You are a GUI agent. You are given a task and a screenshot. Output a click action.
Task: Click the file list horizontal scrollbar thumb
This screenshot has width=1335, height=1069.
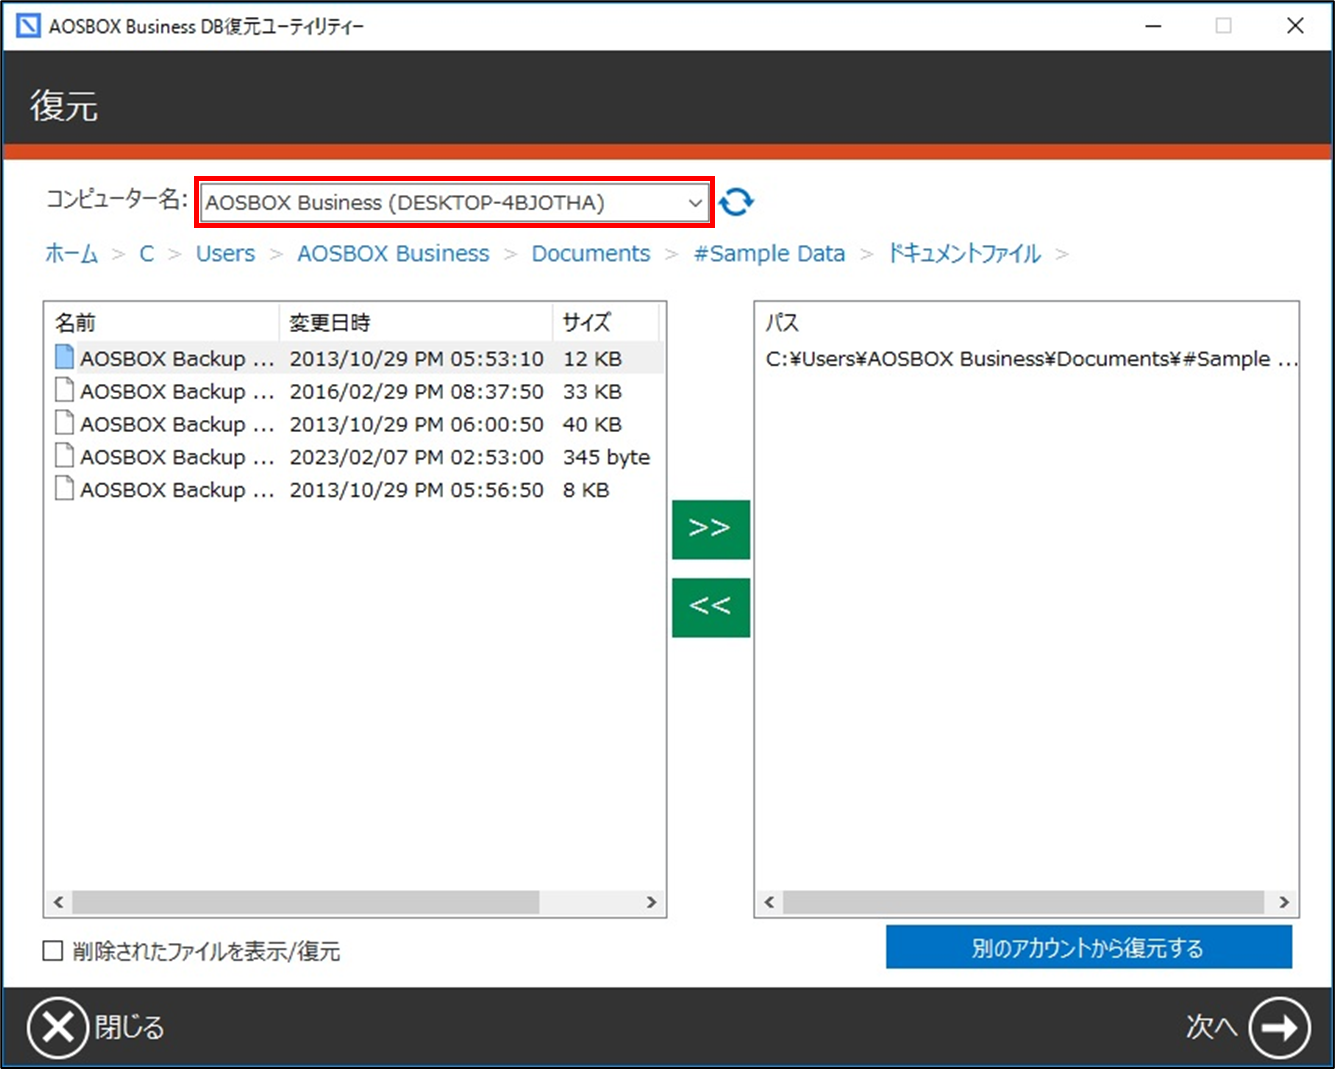(306, 902)
